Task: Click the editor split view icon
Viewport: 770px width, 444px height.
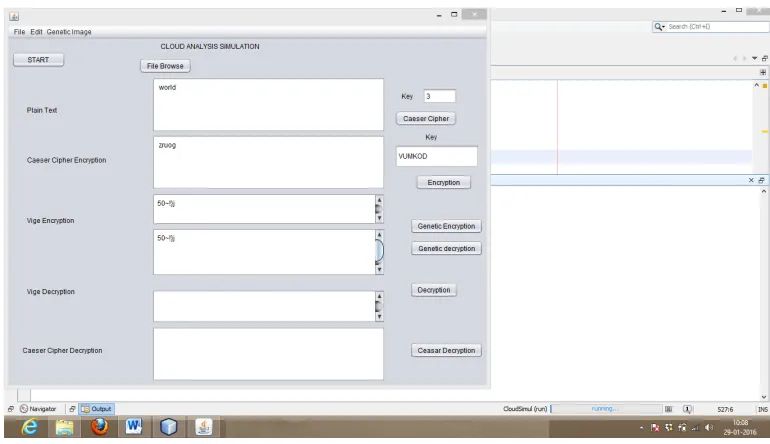Action: click(763, 72)
